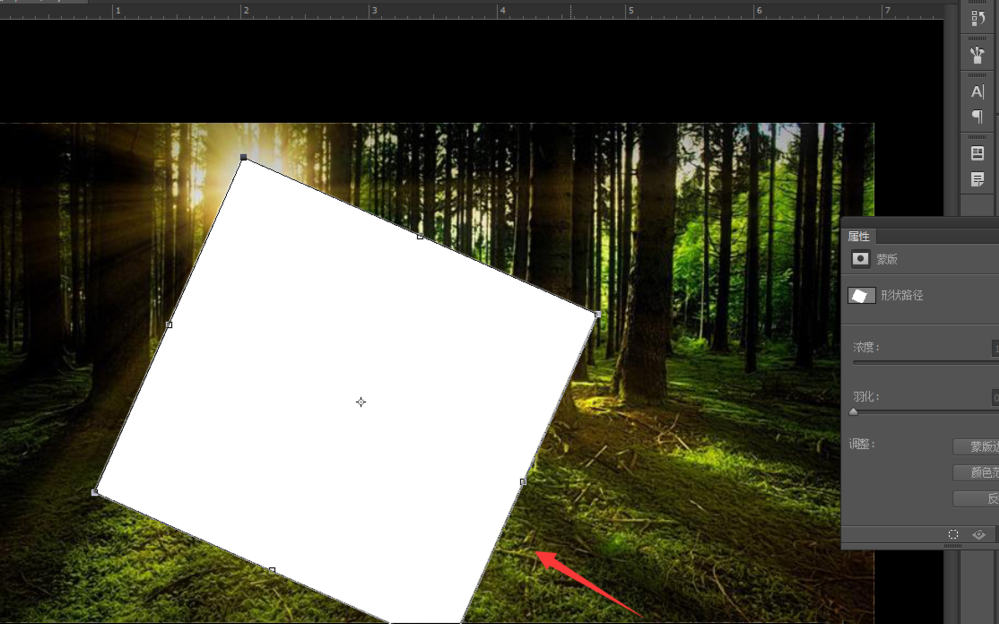Click the transform center reference point

361,402
